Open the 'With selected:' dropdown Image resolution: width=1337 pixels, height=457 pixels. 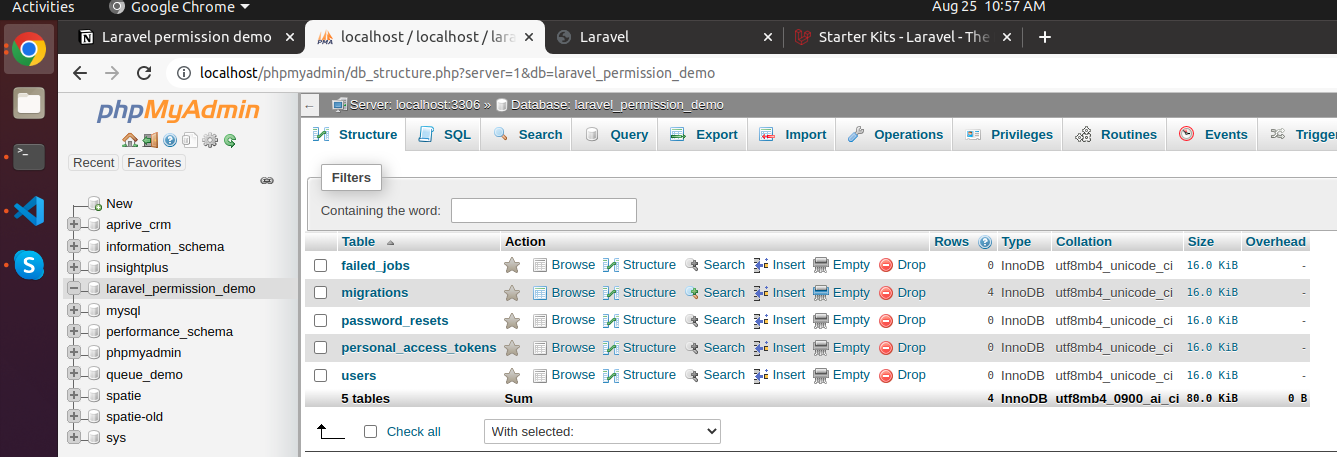pos(602,431)
